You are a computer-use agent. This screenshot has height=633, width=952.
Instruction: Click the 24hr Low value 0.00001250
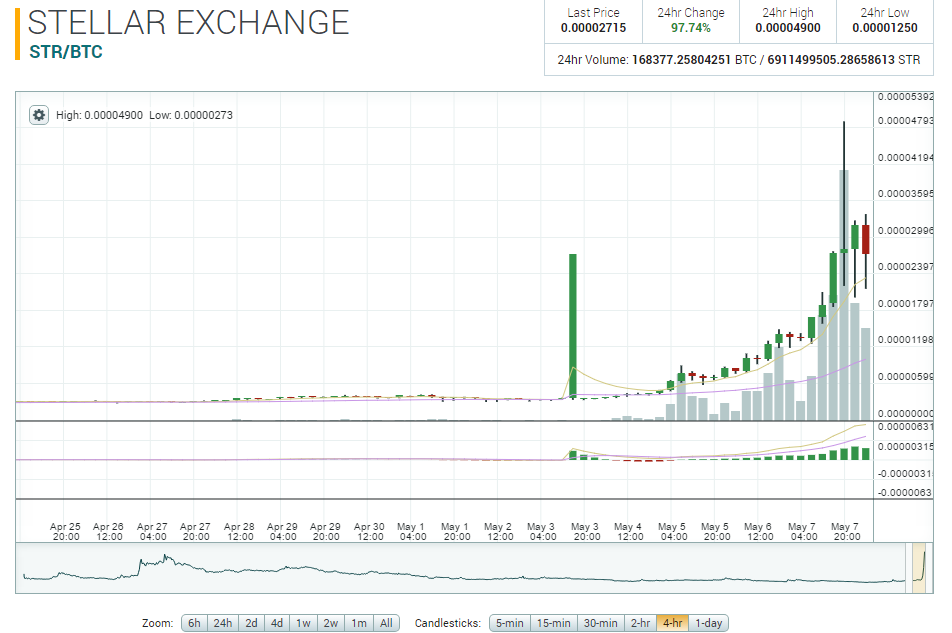885,28
